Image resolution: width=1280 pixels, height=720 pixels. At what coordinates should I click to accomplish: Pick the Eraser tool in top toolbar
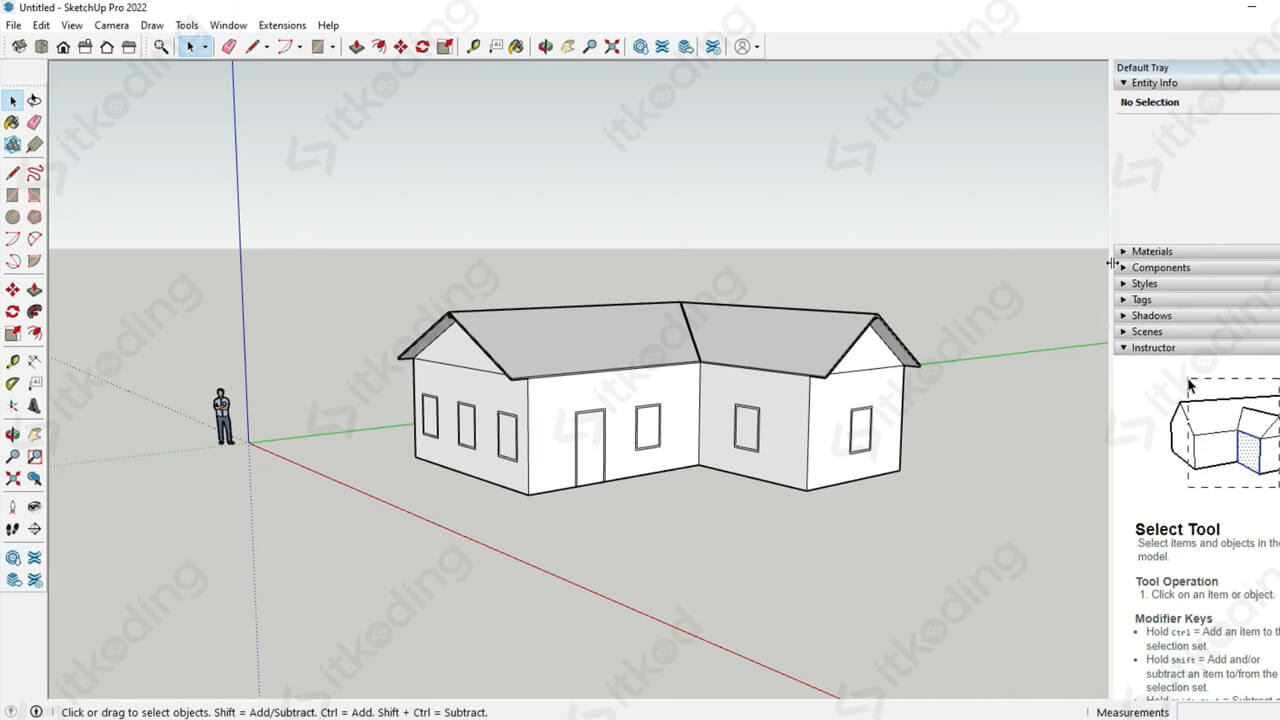click(229, 46)
